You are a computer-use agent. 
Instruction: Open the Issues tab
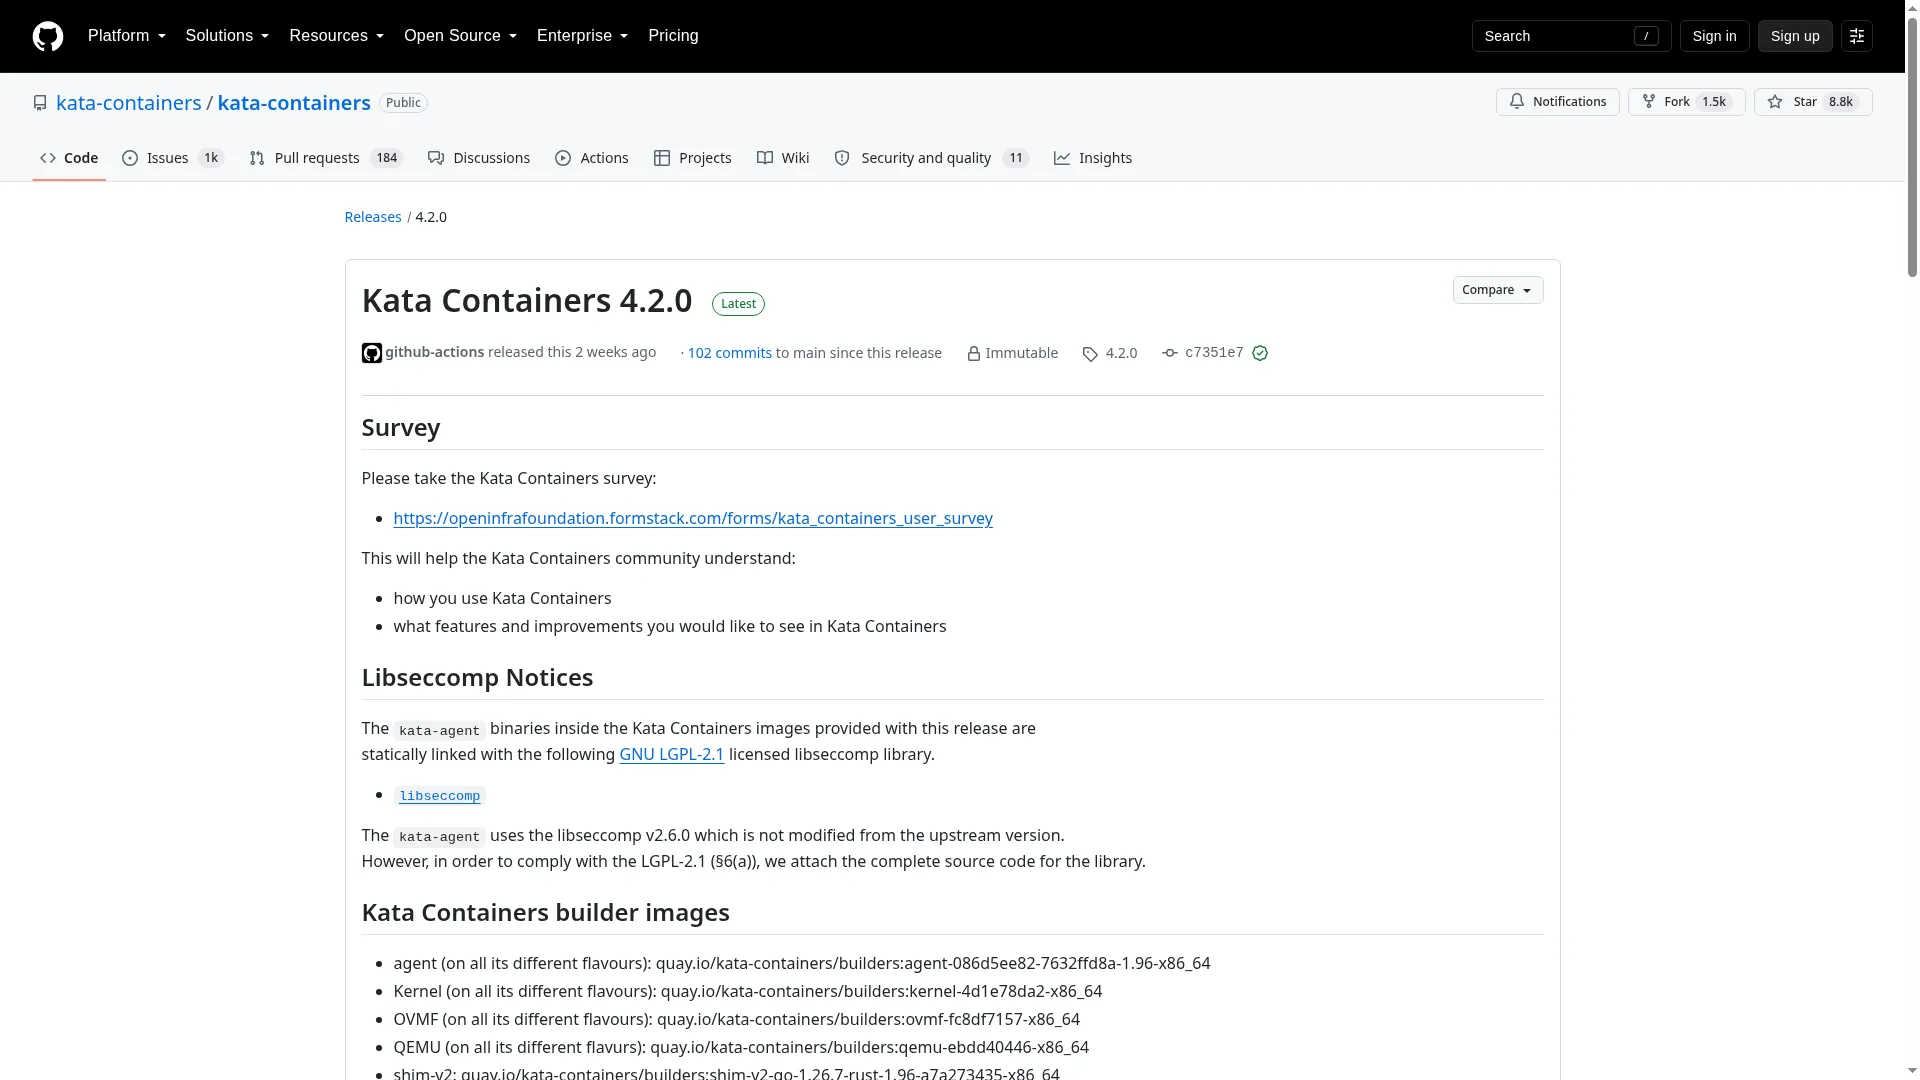(173, 158)
